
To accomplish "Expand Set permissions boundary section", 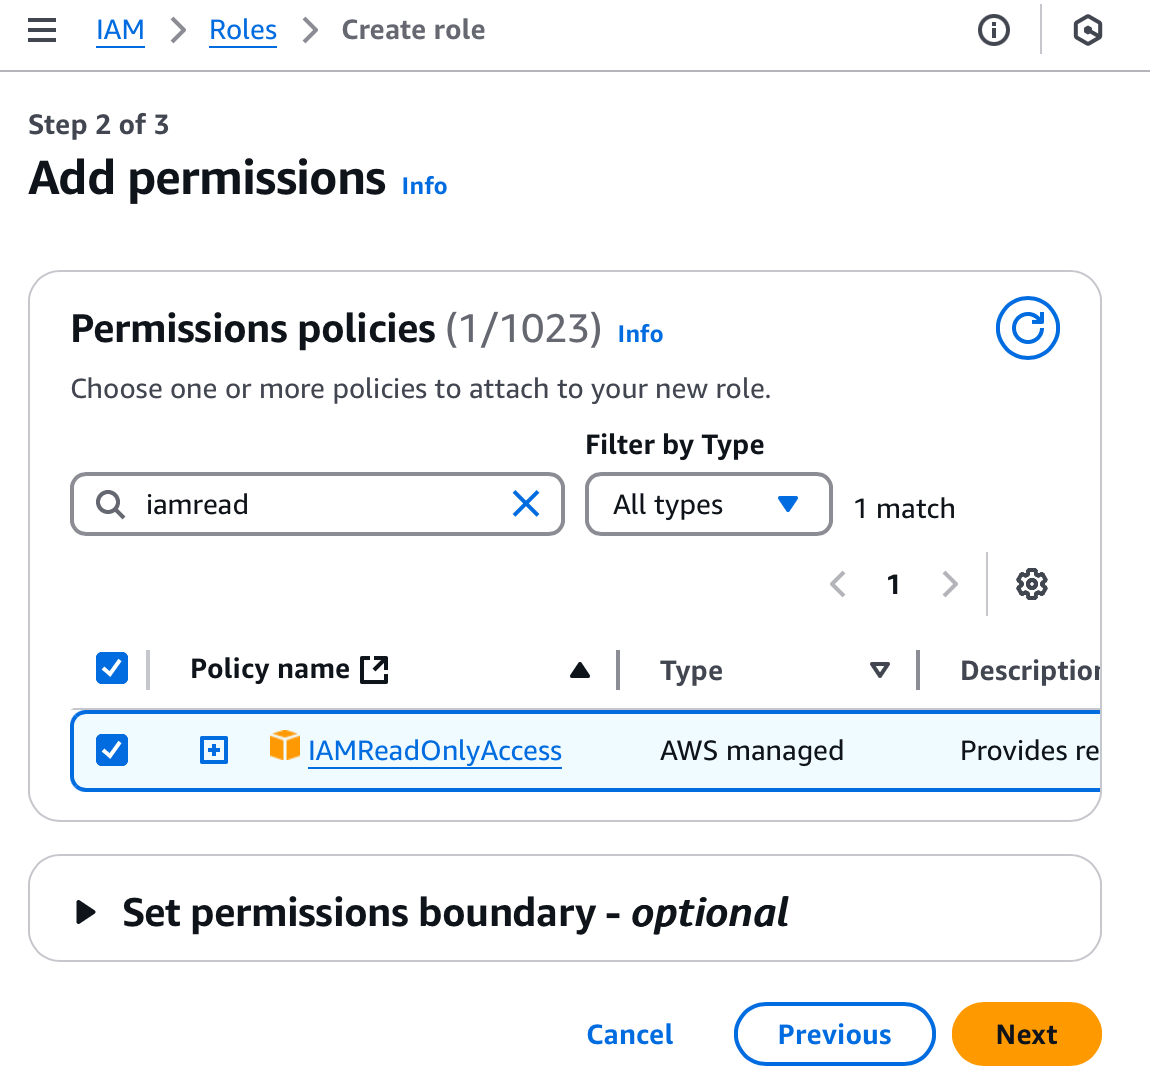I will (87, 912).
